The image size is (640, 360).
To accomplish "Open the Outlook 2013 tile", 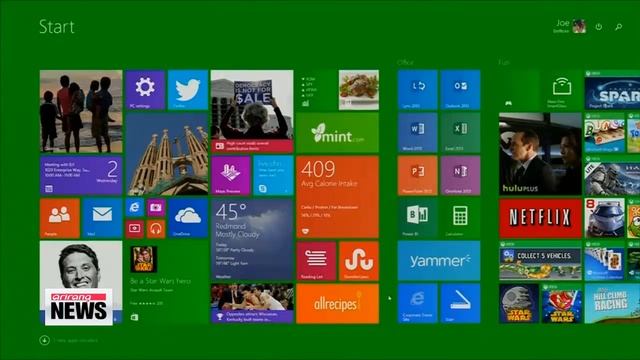I will point(460,90).
